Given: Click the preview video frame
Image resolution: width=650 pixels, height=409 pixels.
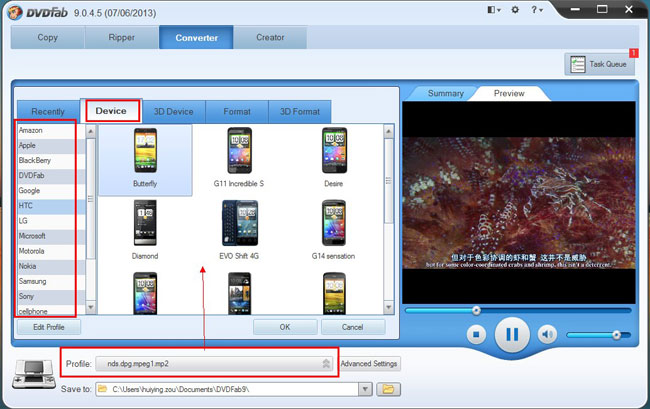Looking at the screenshot, I should pos(519,203).
